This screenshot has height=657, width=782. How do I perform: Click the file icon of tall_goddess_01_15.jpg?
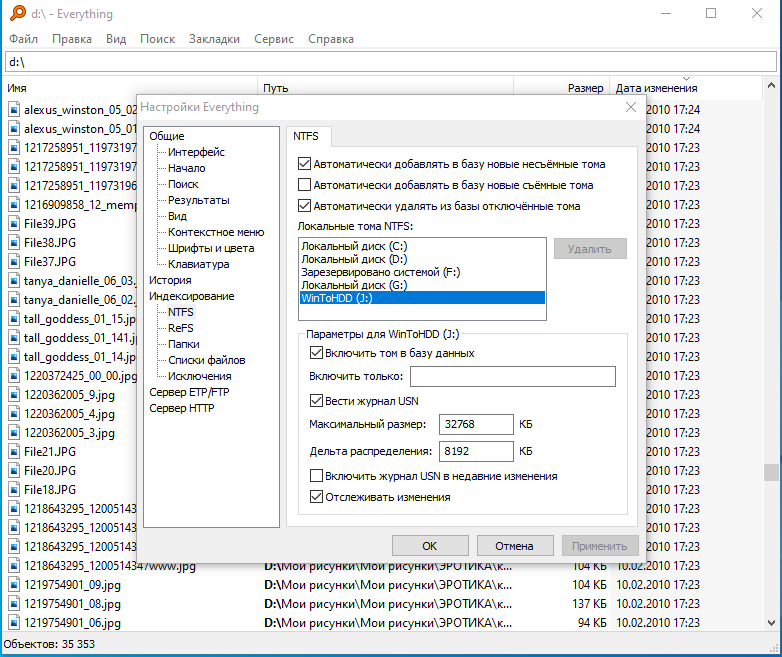click(x=14, y=318)
